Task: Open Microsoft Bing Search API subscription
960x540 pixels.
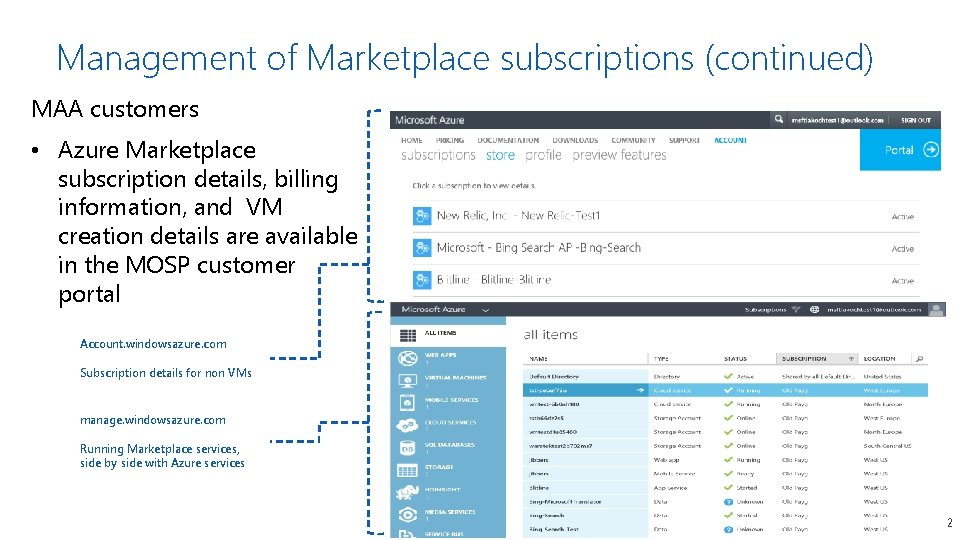Action: (666, 248)
